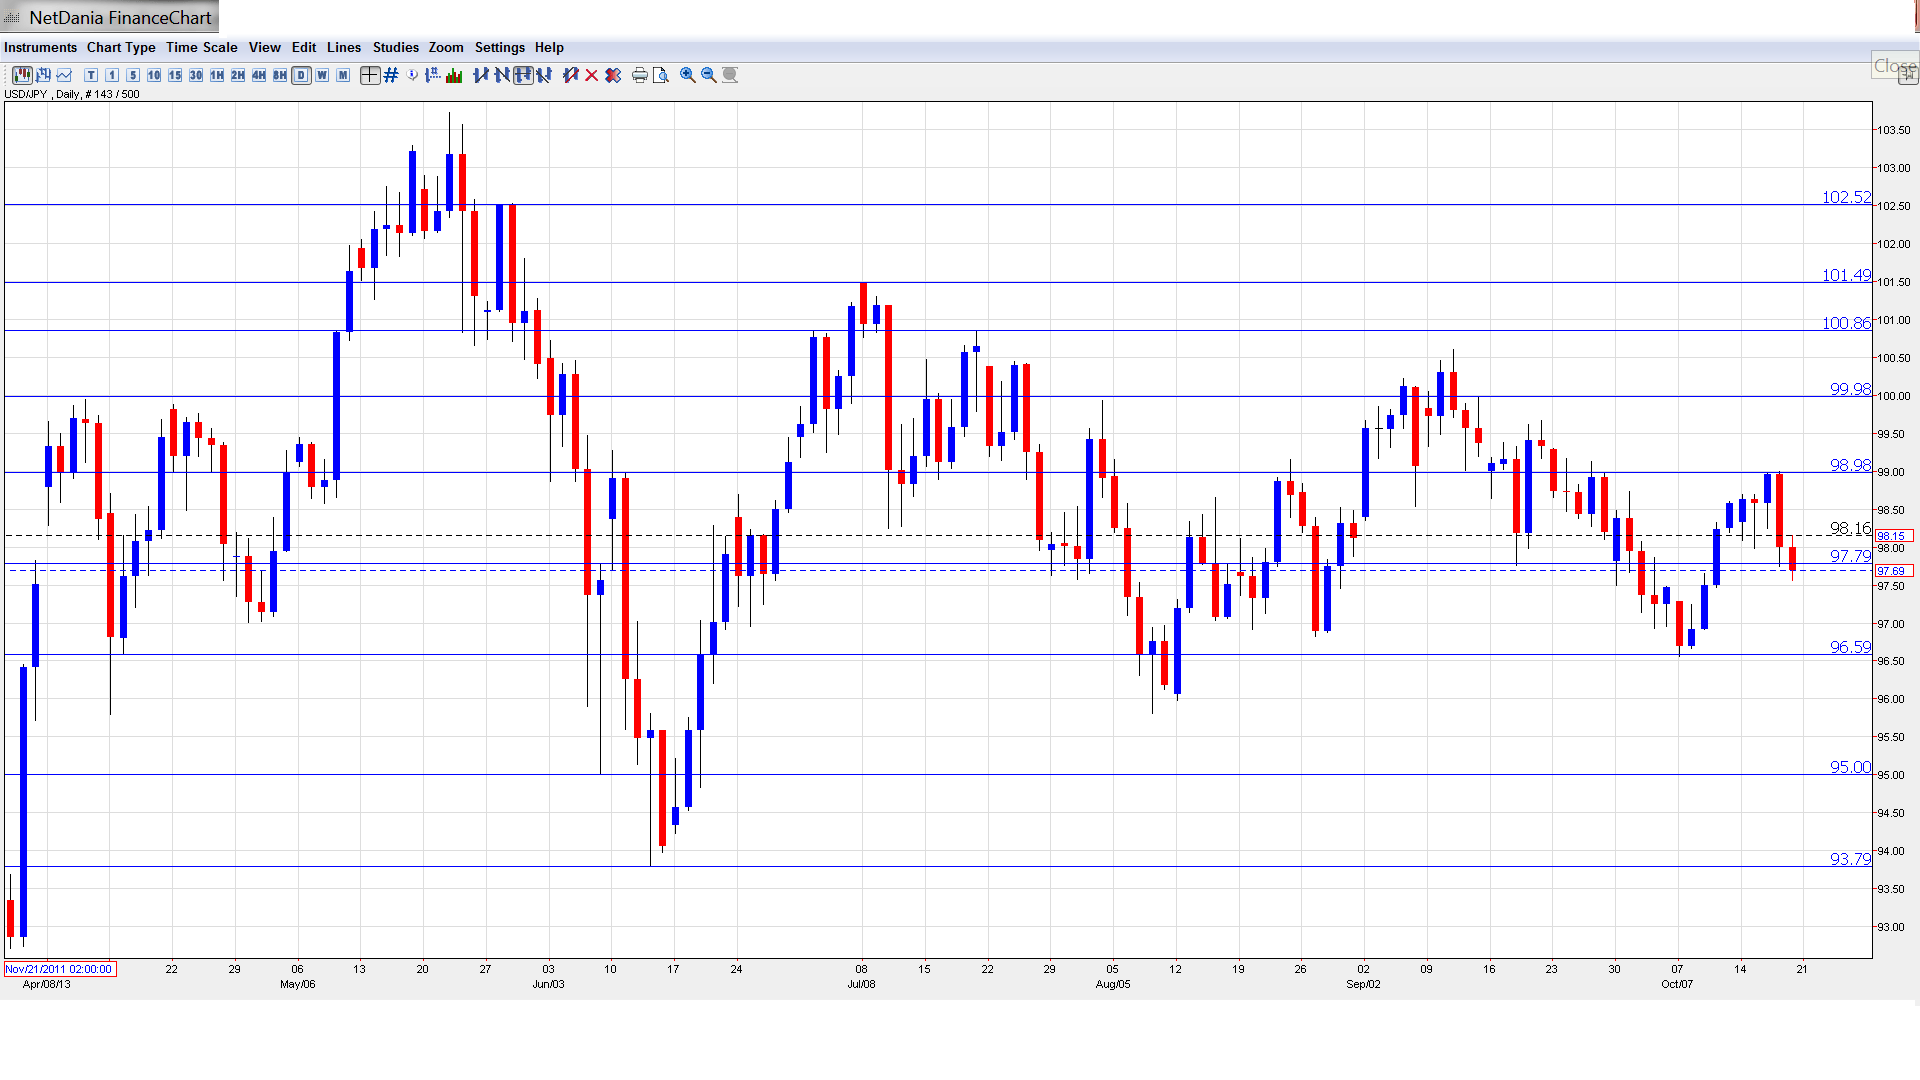Click the edit line icon
The width and height of the screenshot is (1920, 1080).
click(x=571, y=75)
